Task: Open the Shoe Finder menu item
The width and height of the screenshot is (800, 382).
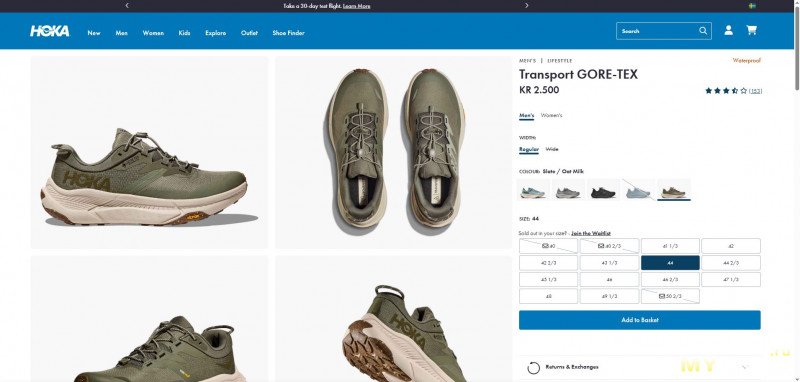Action: point(288,33)
